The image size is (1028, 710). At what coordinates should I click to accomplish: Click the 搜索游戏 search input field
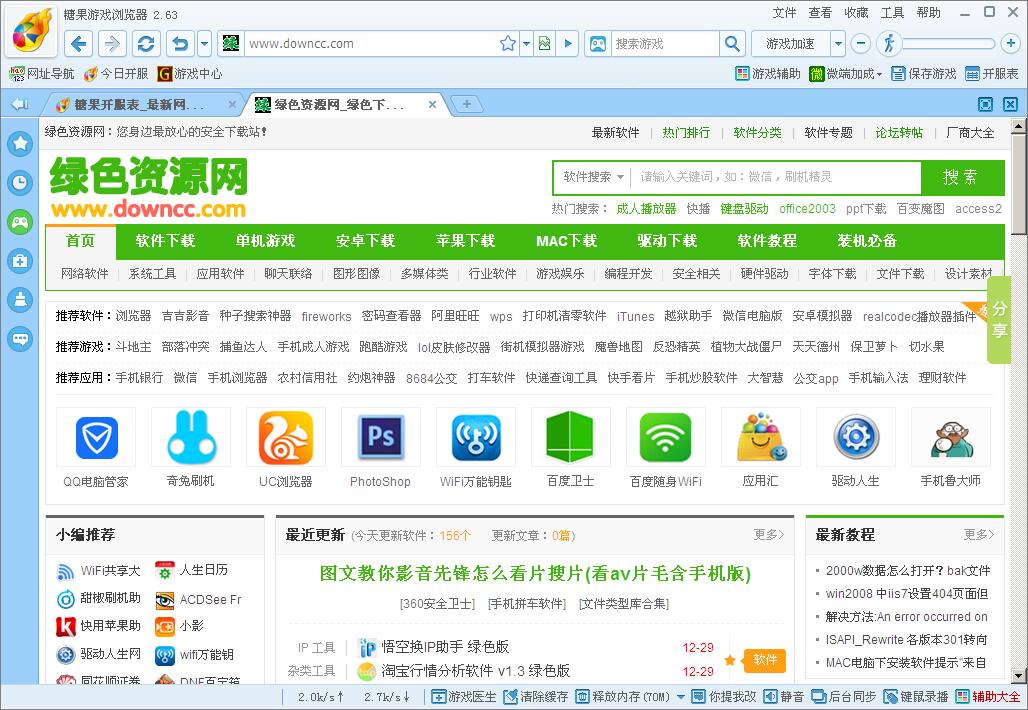click(665, 43)
